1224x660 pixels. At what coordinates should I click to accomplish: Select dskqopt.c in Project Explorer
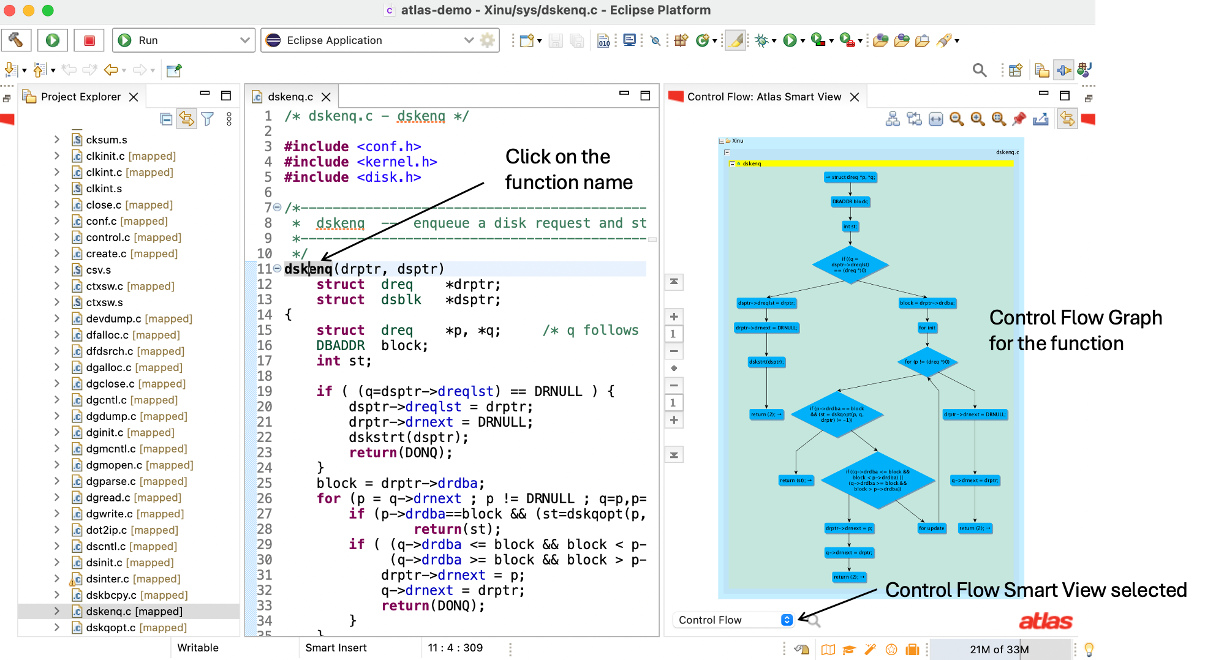128,627
